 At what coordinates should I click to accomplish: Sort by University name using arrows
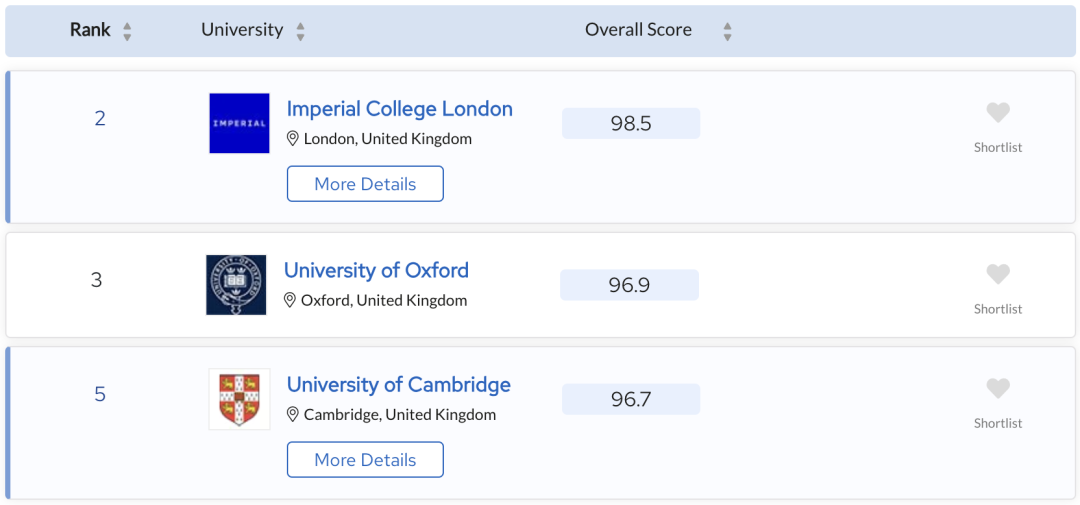click(x=300, y=31)
